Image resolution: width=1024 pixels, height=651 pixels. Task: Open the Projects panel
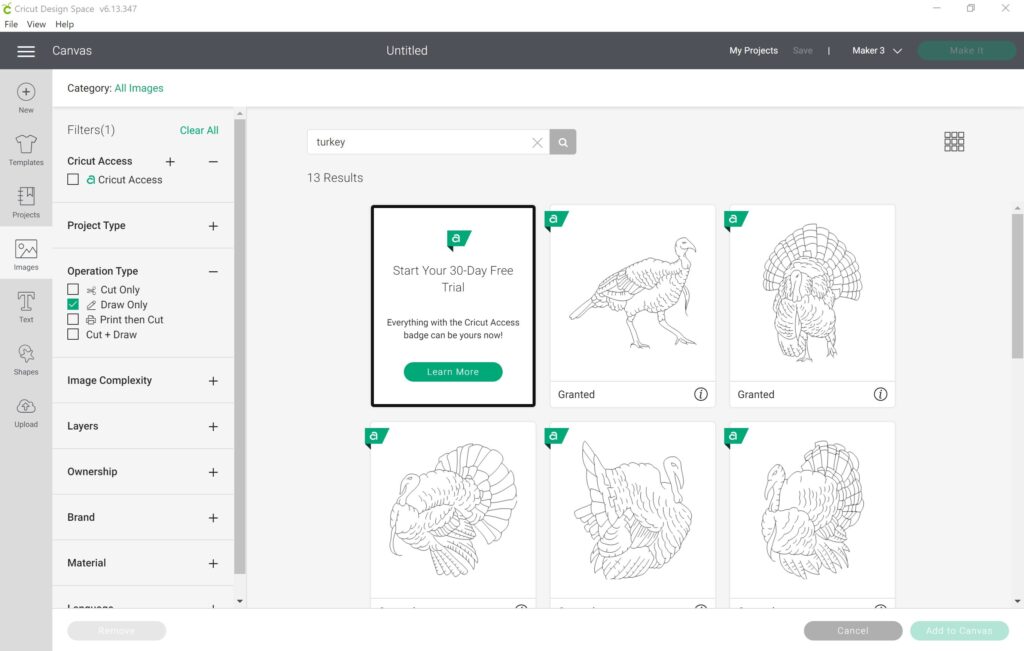point(26,202)
